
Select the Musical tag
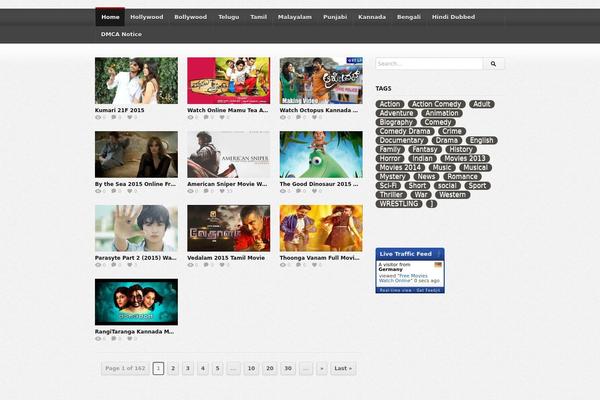pos(476,168)
